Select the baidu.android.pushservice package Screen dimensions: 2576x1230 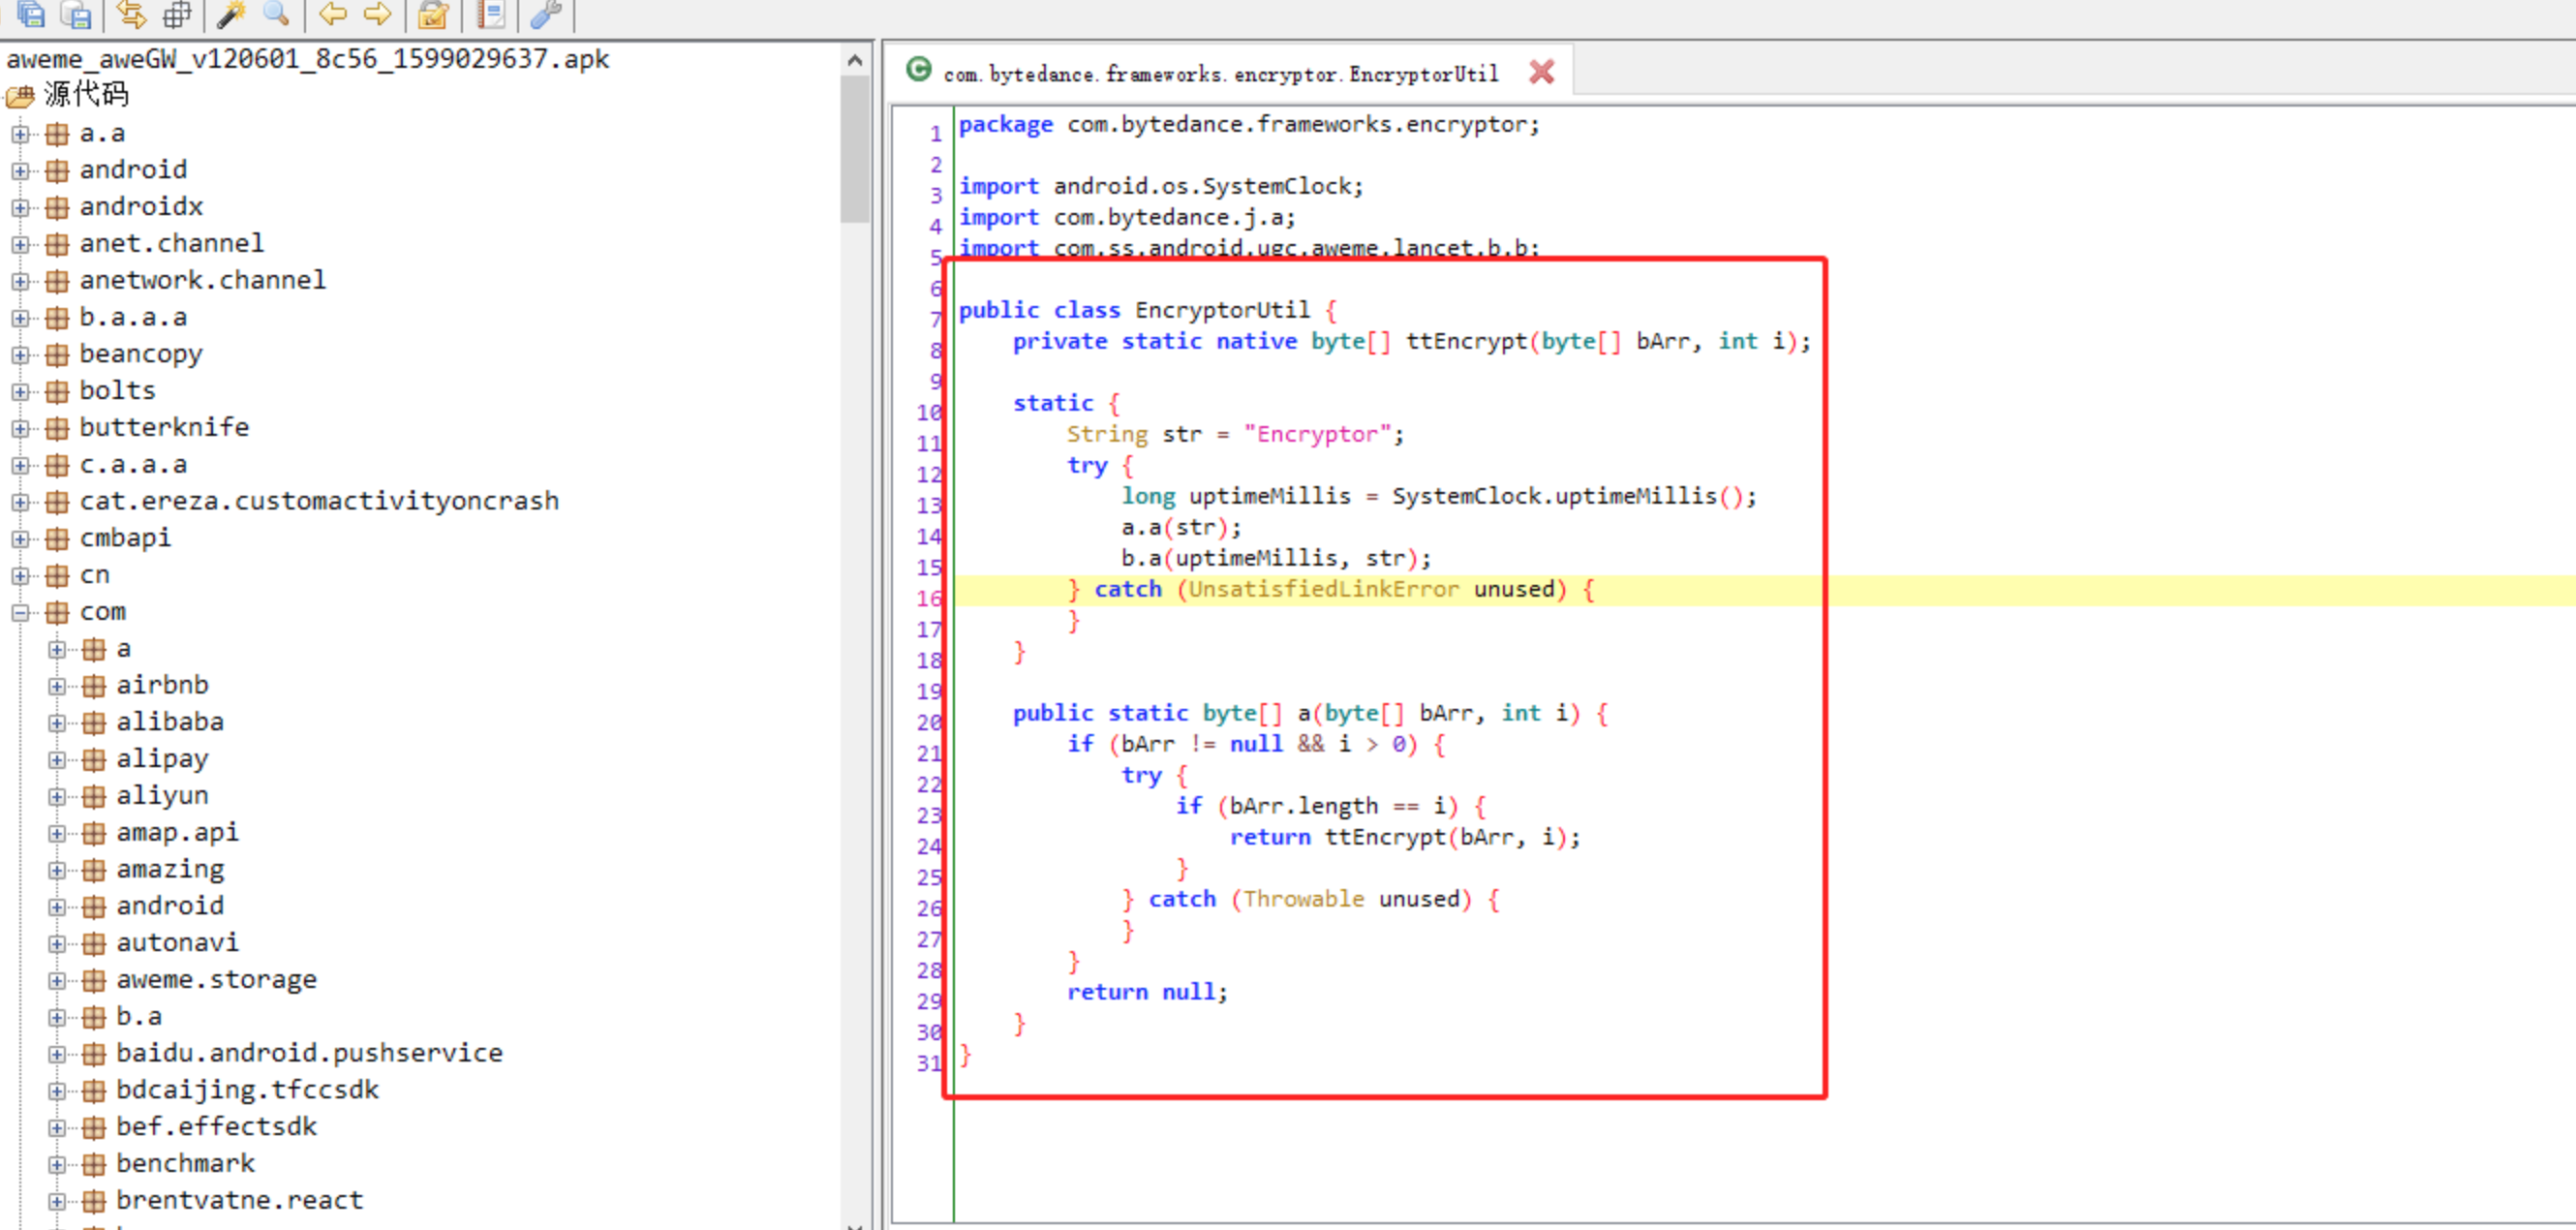(309, 1053)
